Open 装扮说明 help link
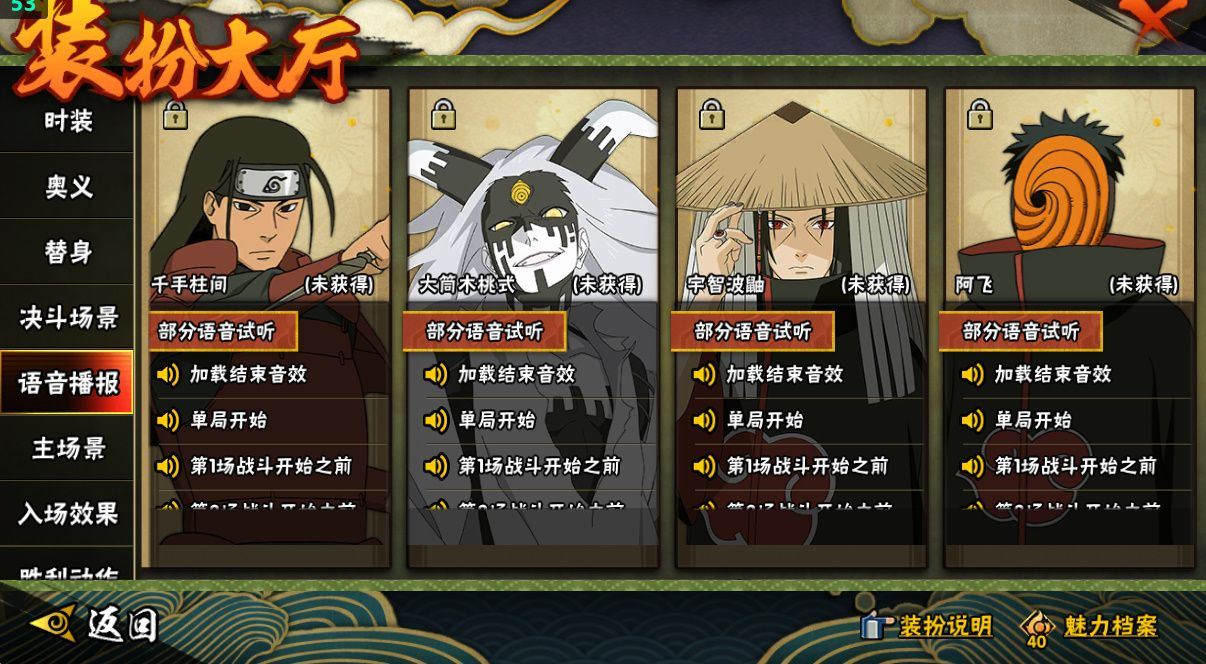1206x664 pixels. pyautogui.click(x=926, y=626)
